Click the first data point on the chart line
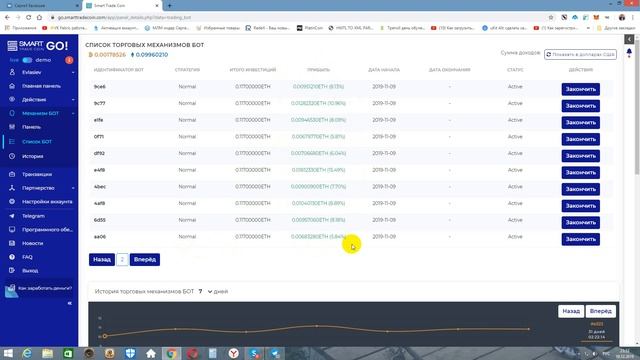The image size is (640, 360). (x=105, y=336)
